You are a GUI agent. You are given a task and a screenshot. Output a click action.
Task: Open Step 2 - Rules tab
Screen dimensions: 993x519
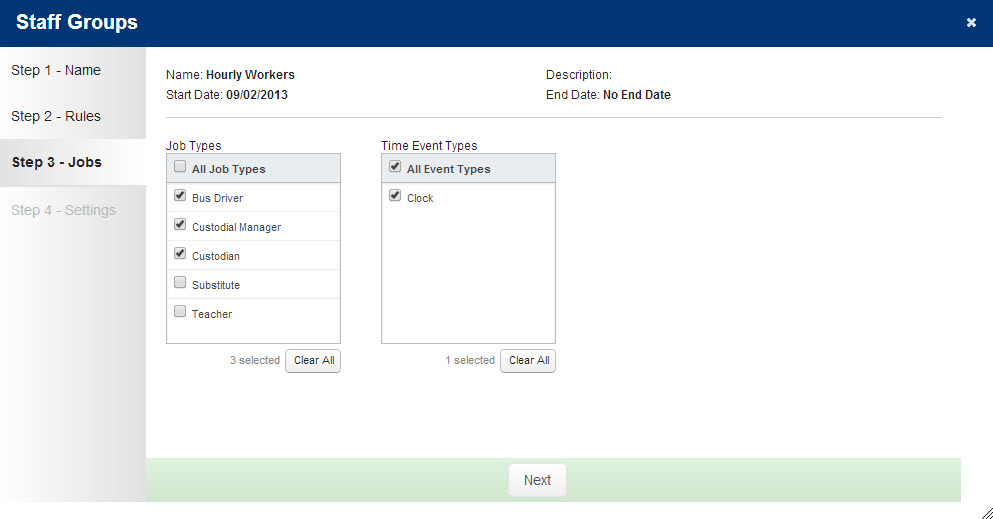56,116
